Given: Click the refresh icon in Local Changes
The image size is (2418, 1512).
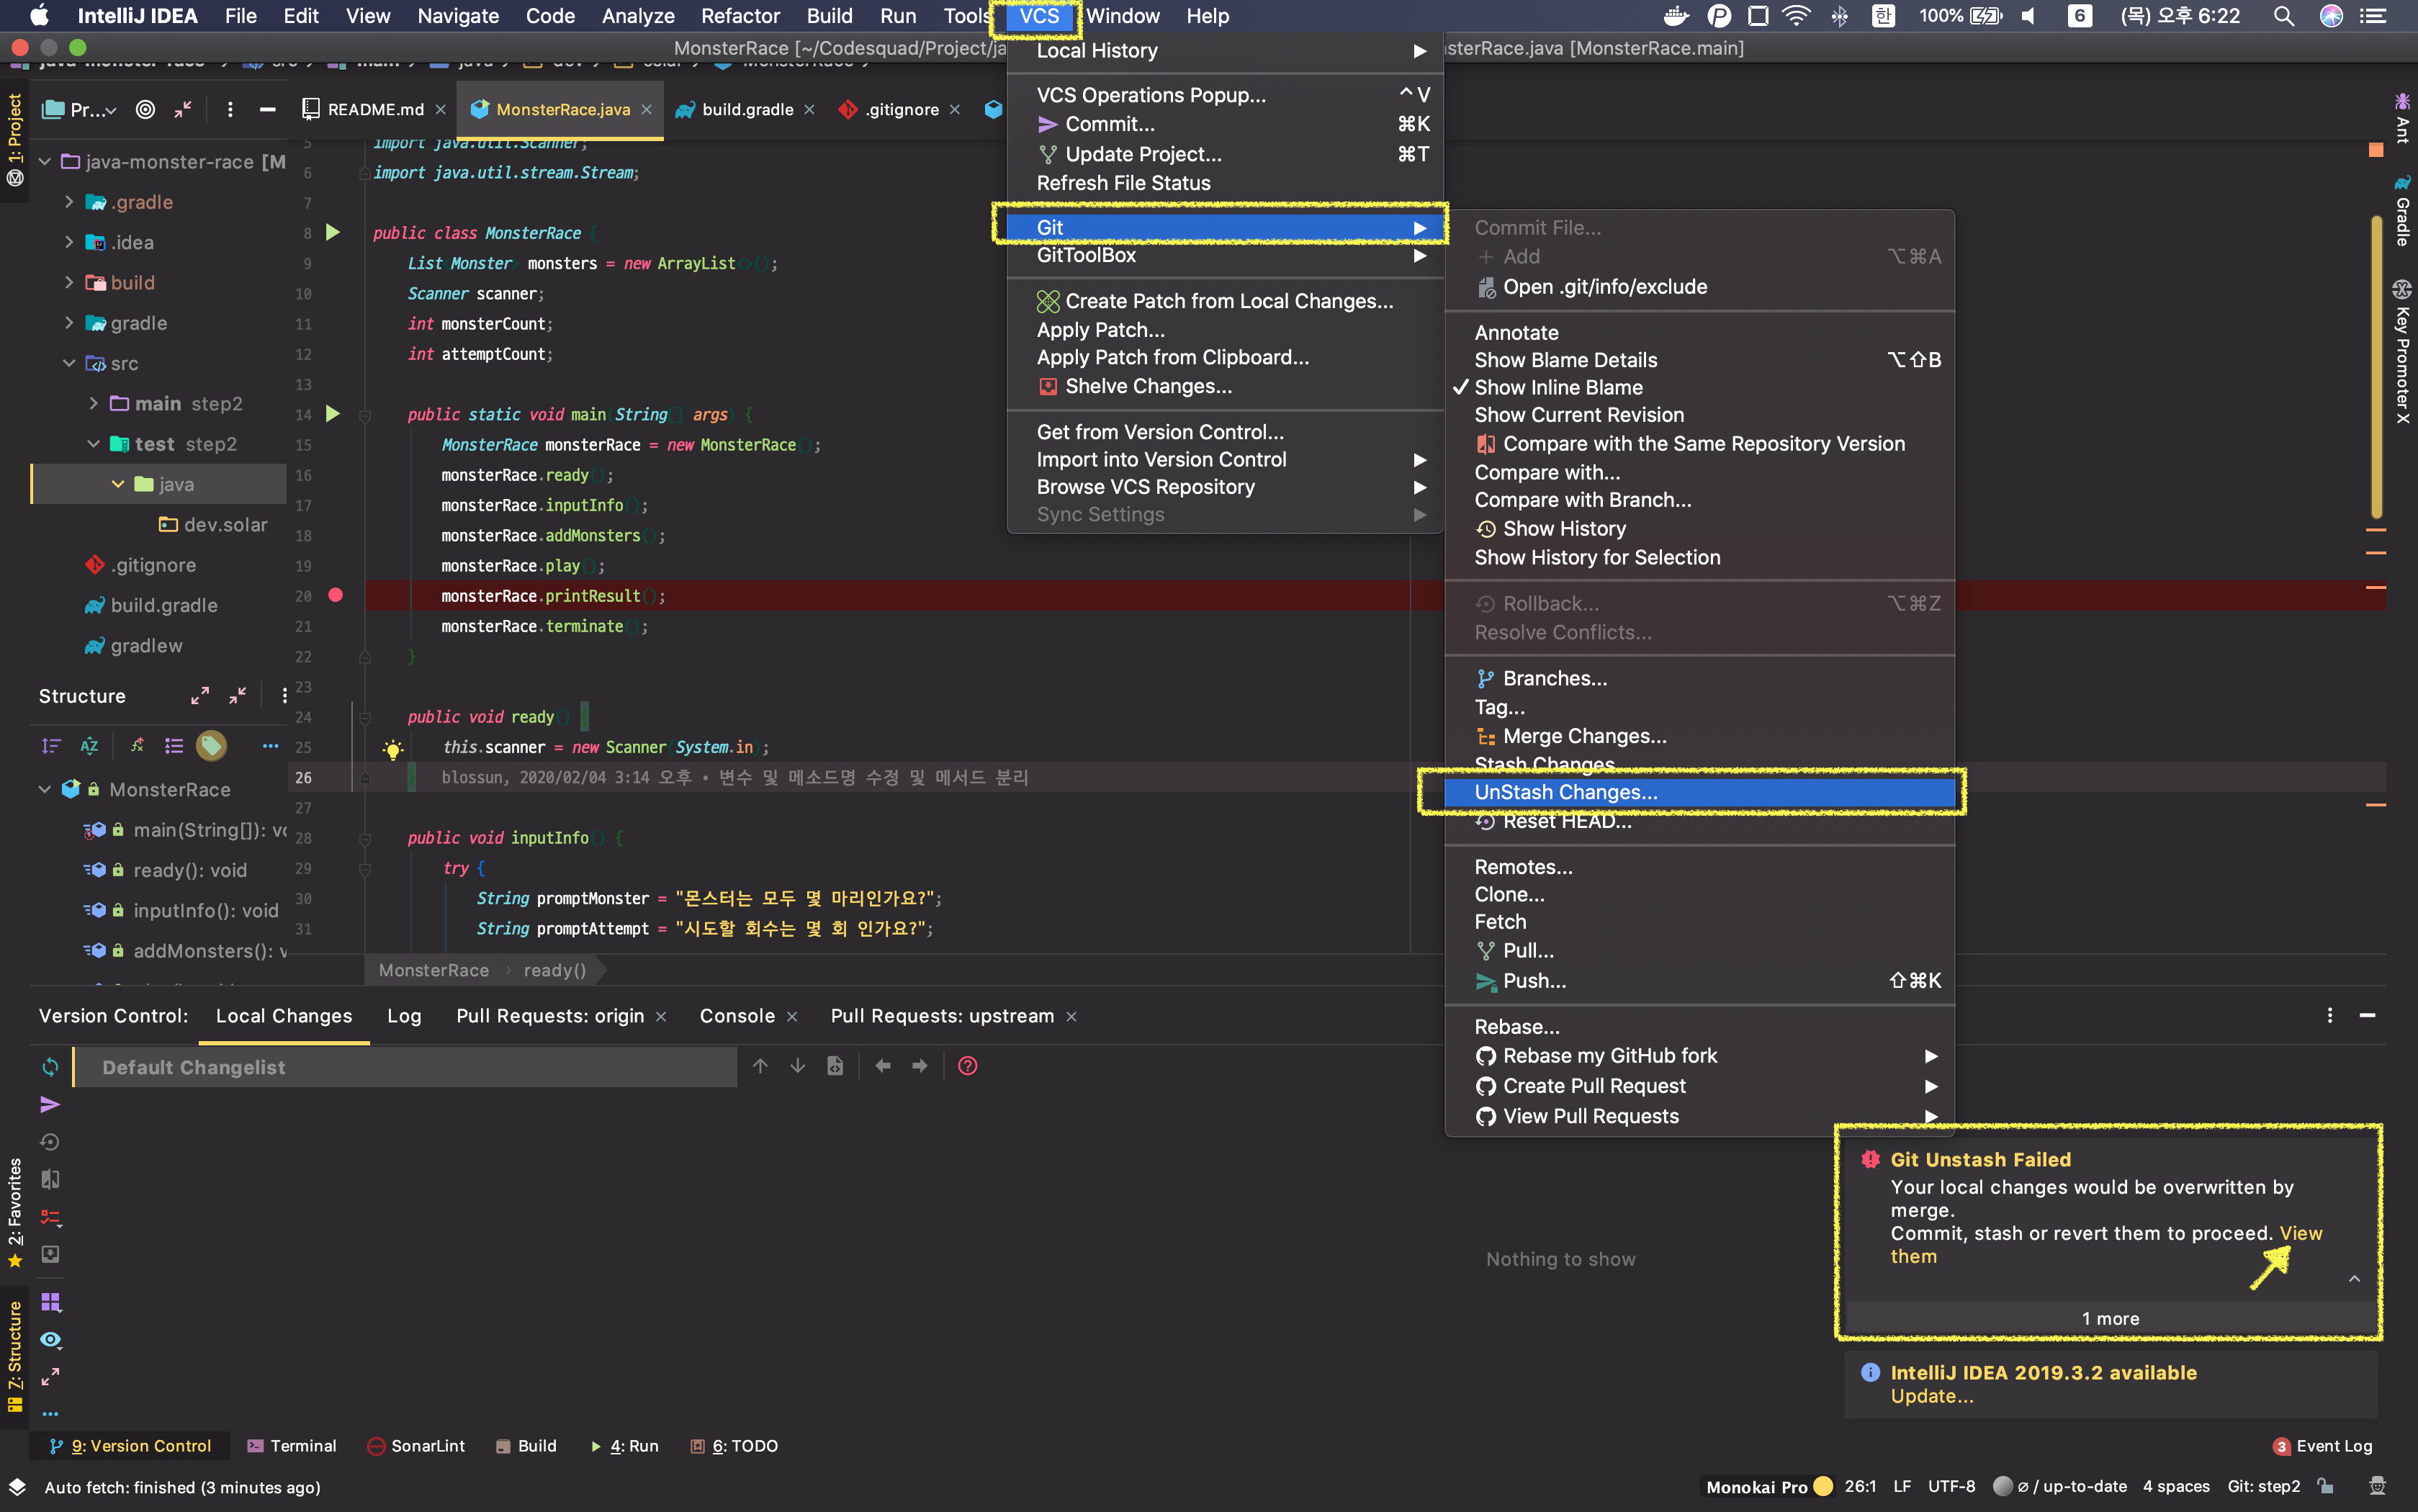Looking at the screenshot, I should pyautogui.click(x=50, y=1067).
